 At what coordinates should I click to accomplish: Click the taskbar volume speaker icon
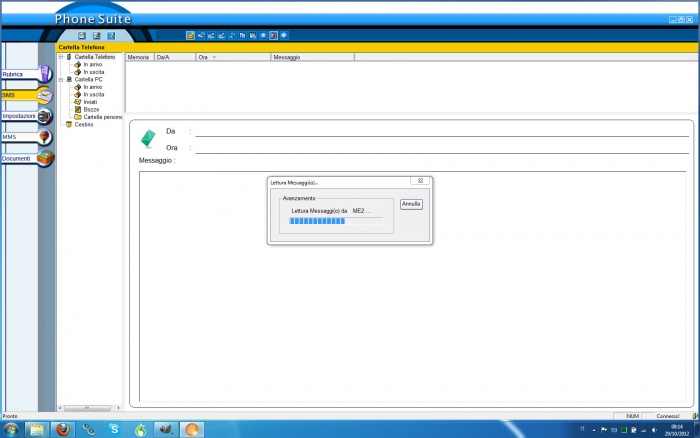654,430
